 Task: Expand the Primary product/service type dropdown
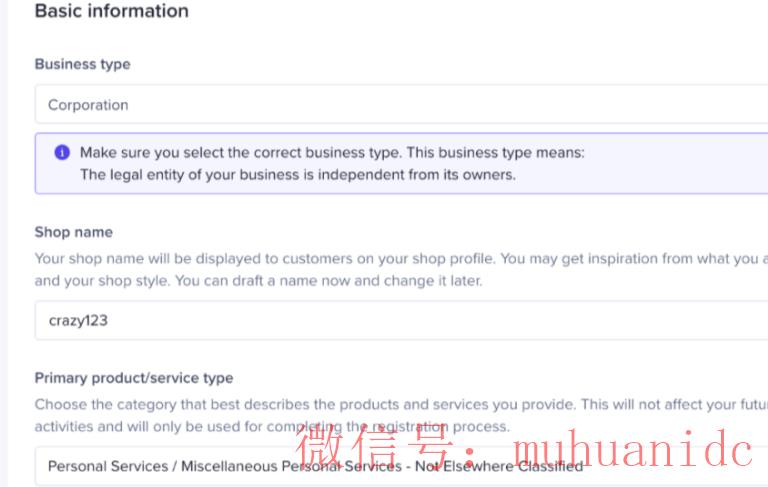tap(400, 466)
